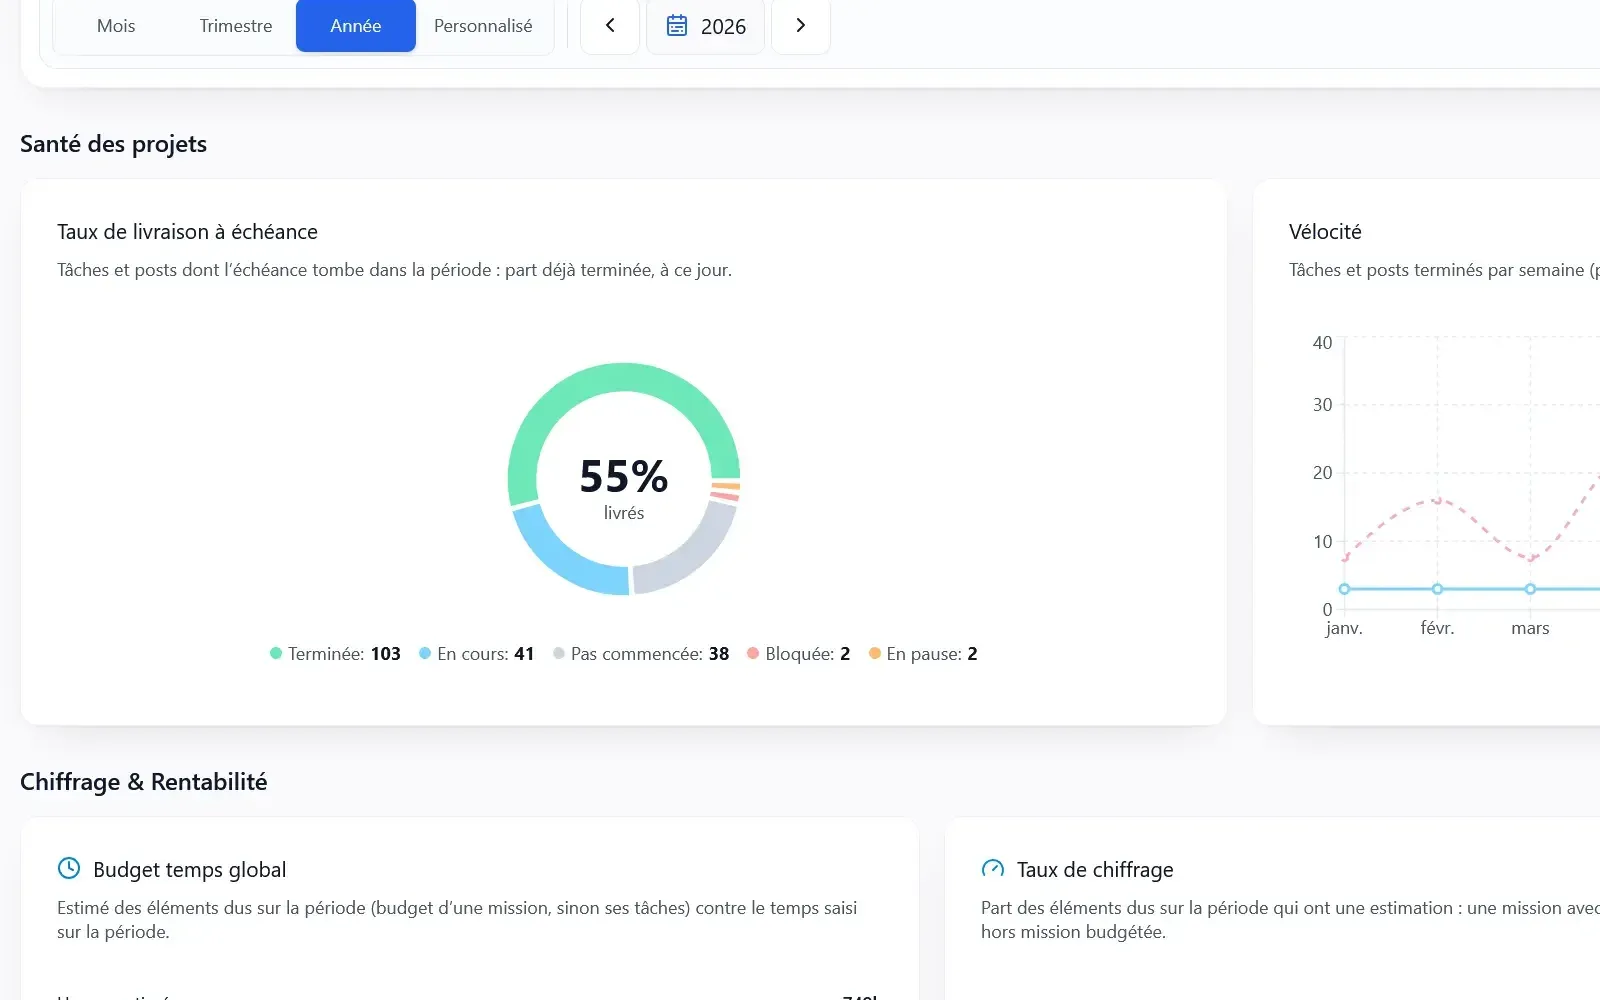The height and width of the screenshot is (1000, 1600).
Task: Click the Budget temps global title
Action: [x=190, y=870]
